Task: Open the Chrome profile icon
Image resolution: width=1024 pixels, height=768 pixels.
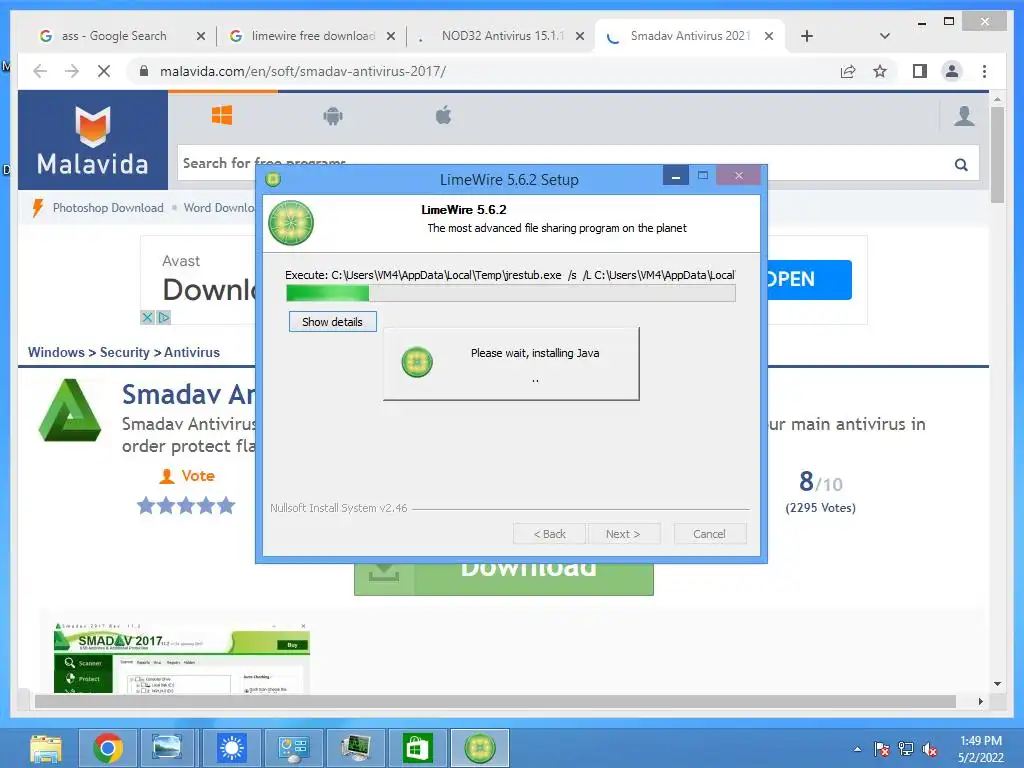Action: click(952, 71)
